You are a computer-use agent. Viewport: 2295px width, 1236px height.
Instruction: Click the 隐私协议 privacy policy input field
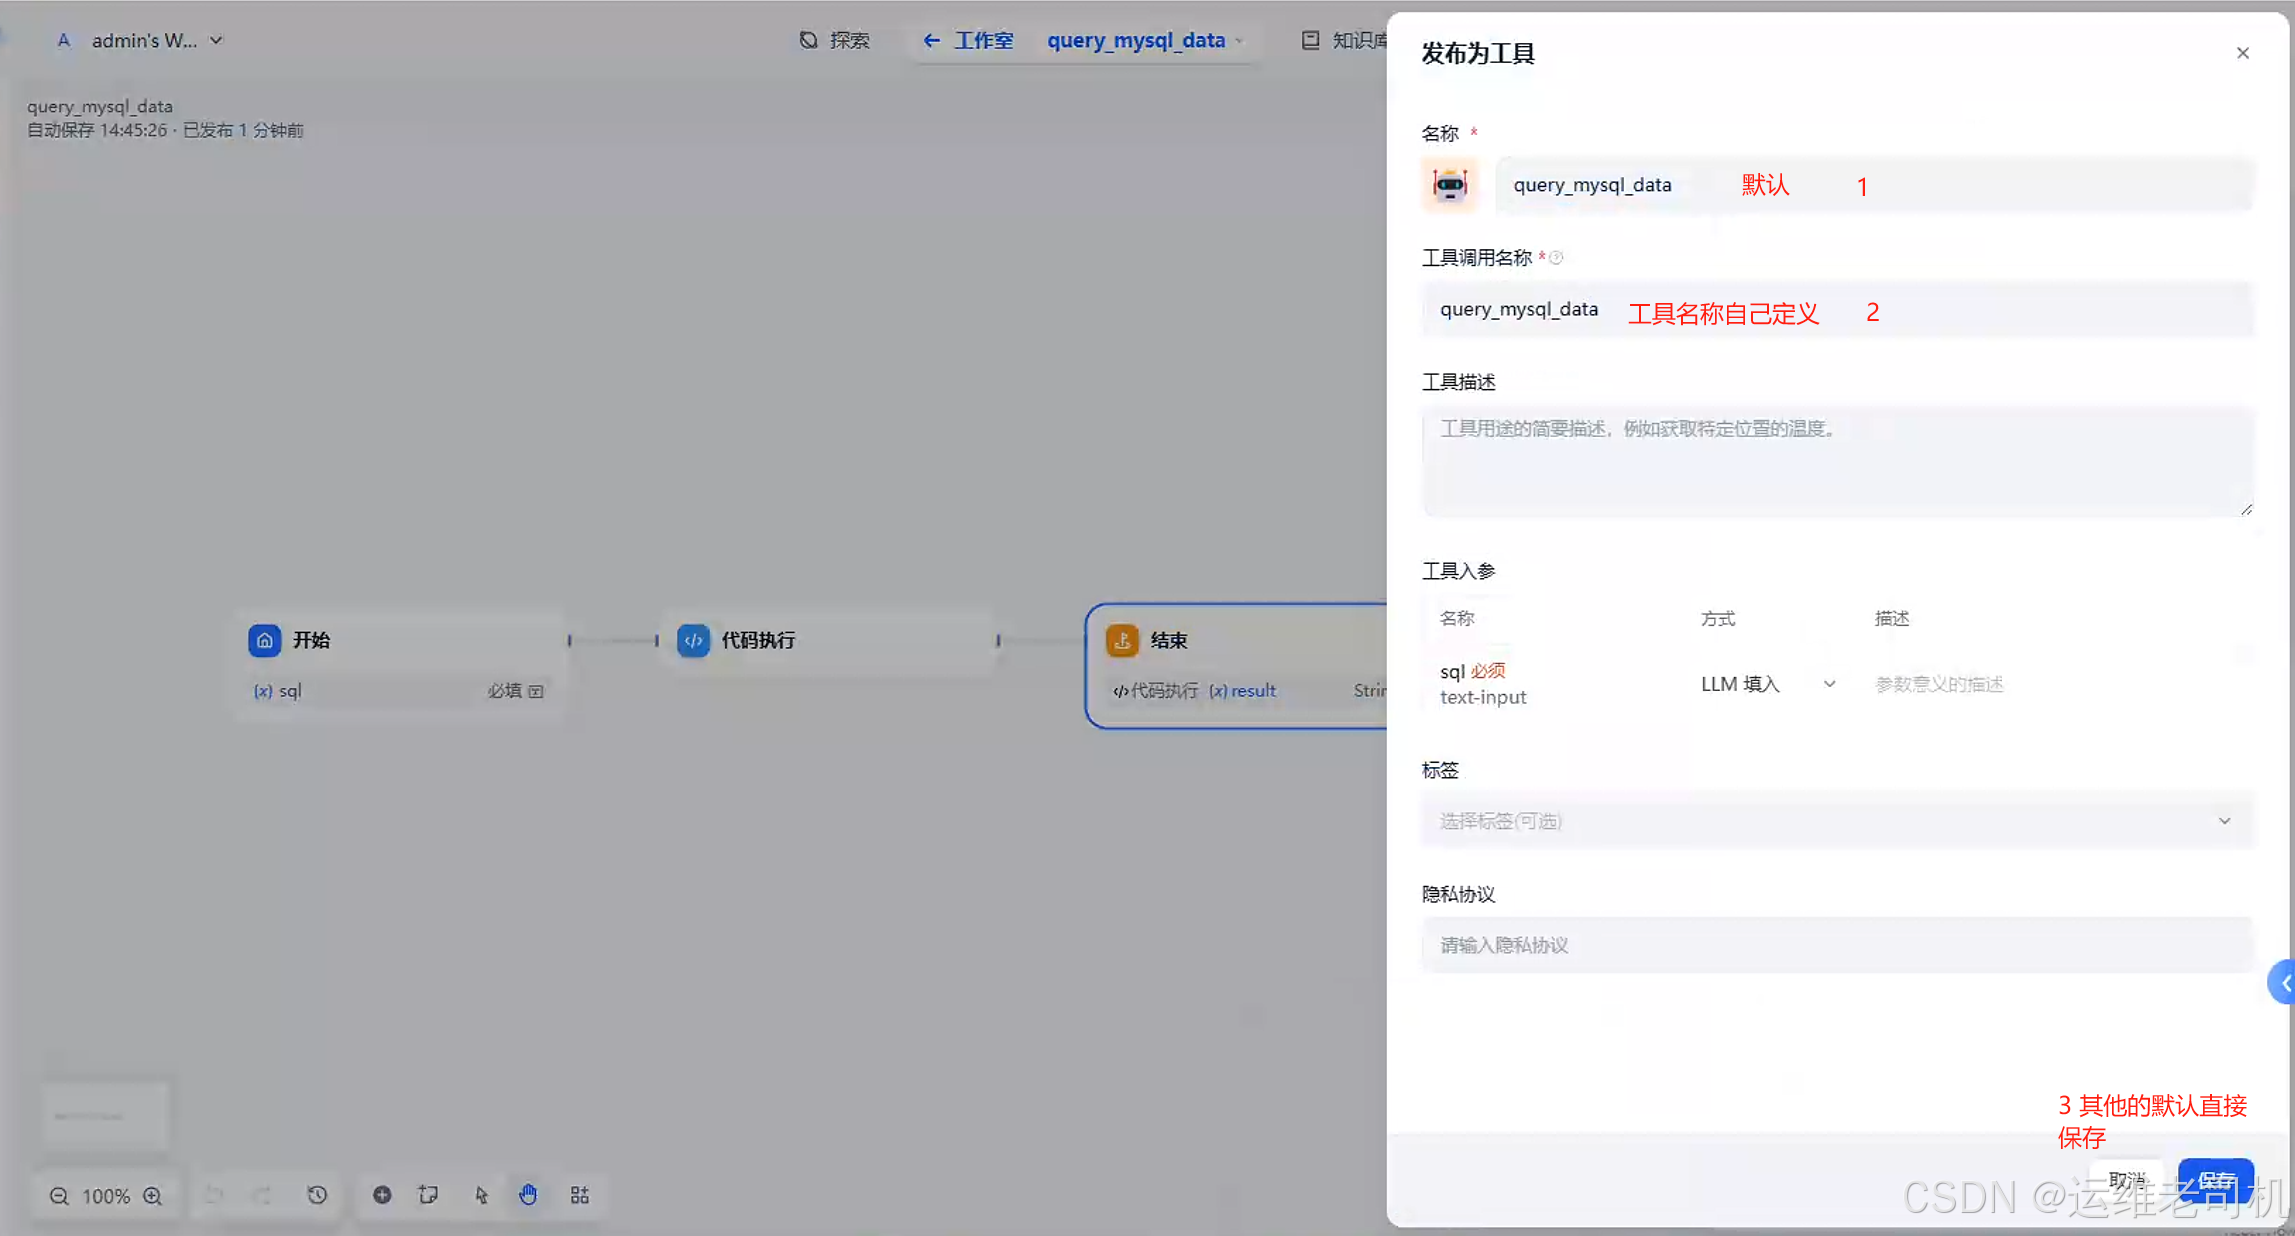pyautogui.click(x=1836, y=945)
